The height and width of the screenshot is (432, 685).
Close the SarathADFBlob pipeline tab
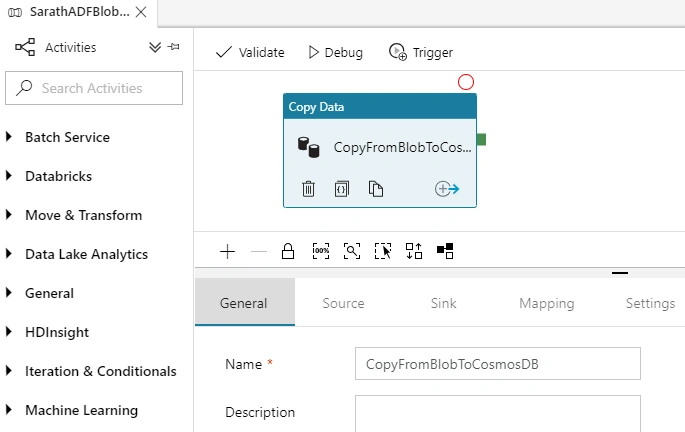[x=141, y=12]
